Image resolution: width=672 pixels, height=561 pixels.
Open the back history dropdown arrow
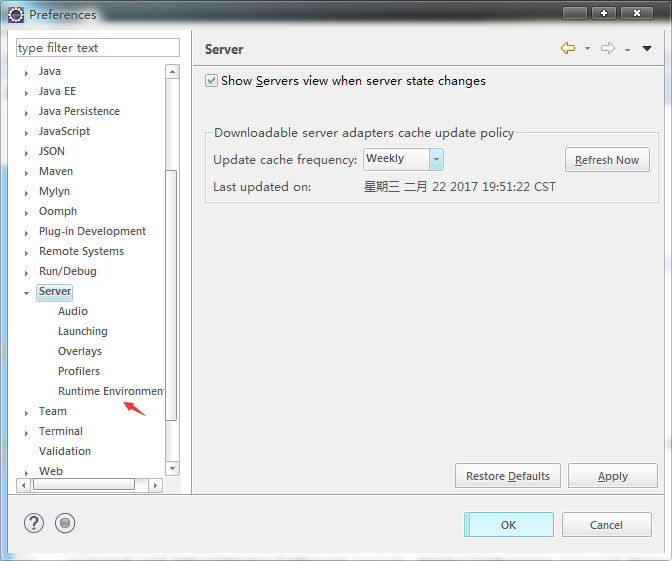(x=587, y=48)
